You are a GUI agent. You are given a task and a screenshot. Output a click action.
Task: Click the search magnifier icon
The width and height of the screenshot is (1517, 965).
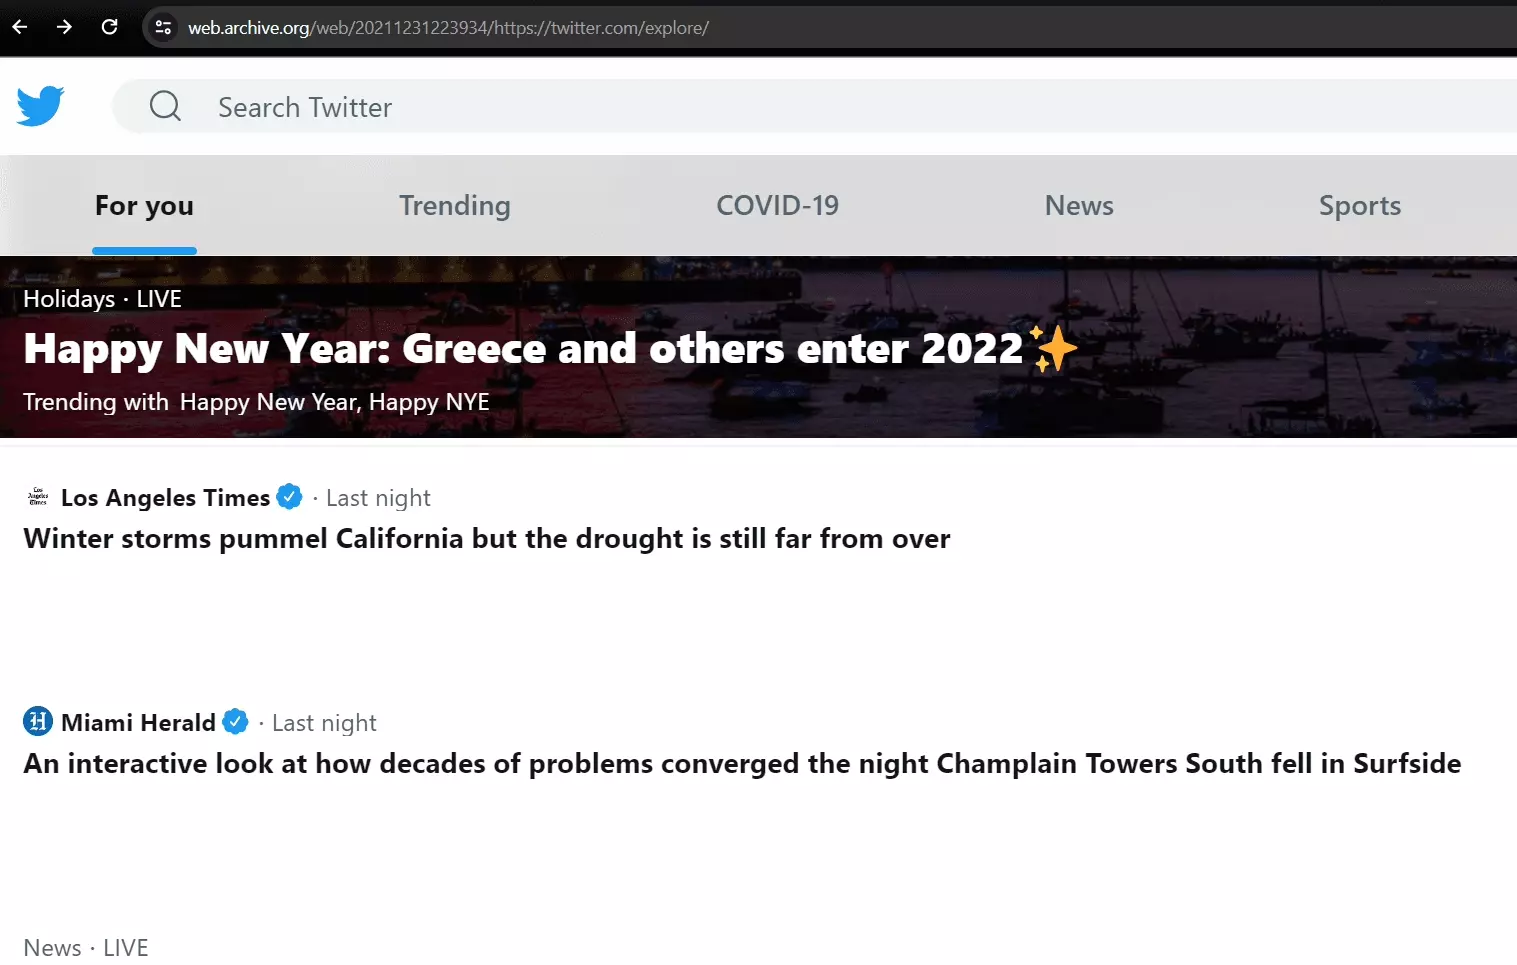point(165,105)
